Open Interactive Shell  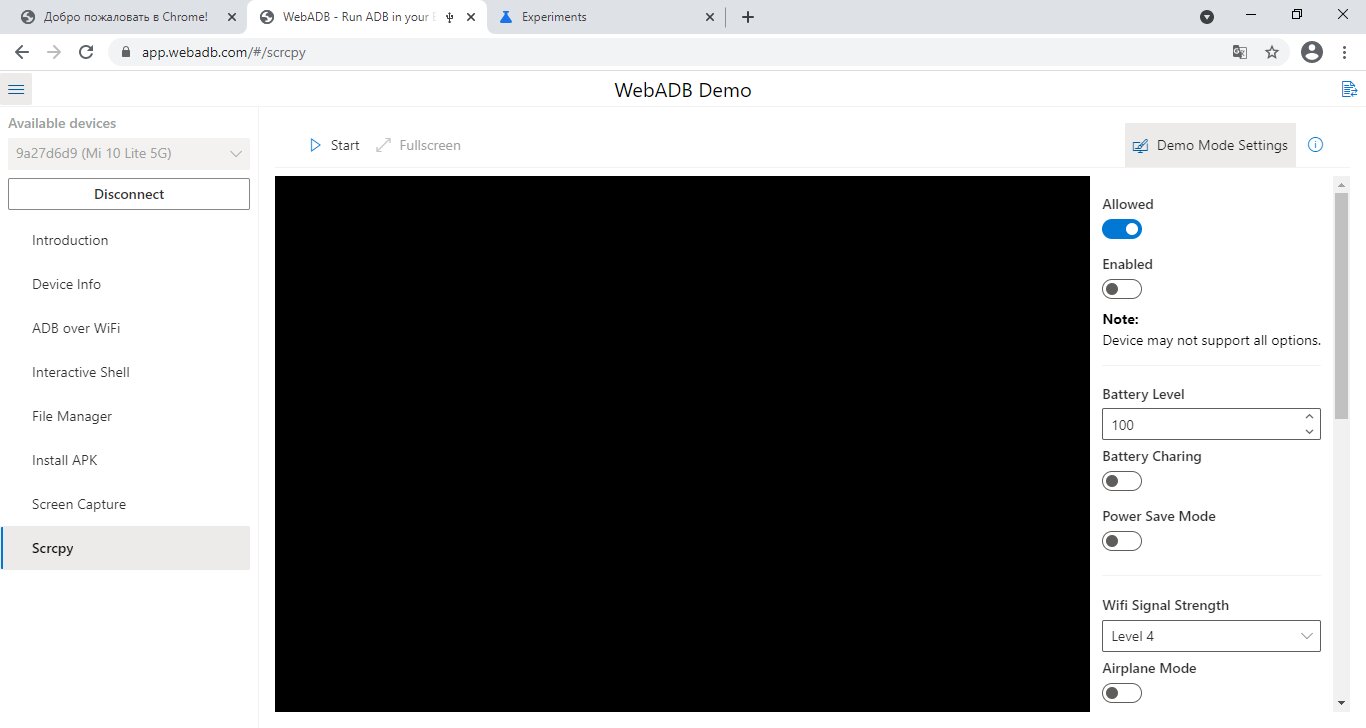[x=125, y=372]
